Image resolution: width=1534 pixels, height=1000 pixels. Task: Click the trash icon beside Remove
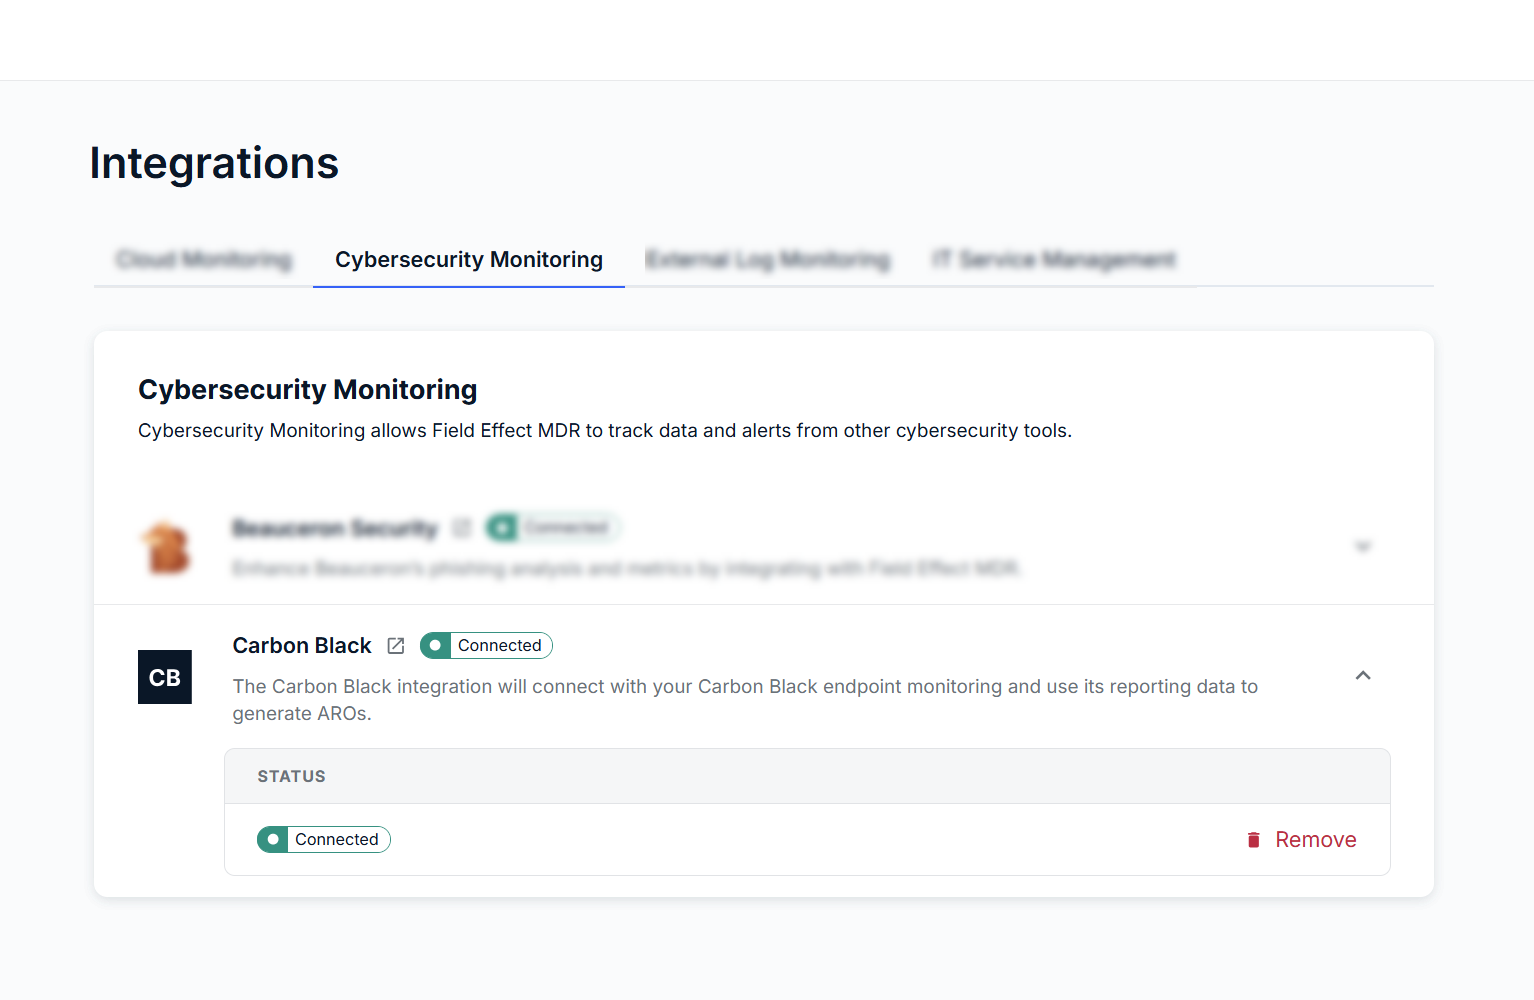[x=1253, y=840]
